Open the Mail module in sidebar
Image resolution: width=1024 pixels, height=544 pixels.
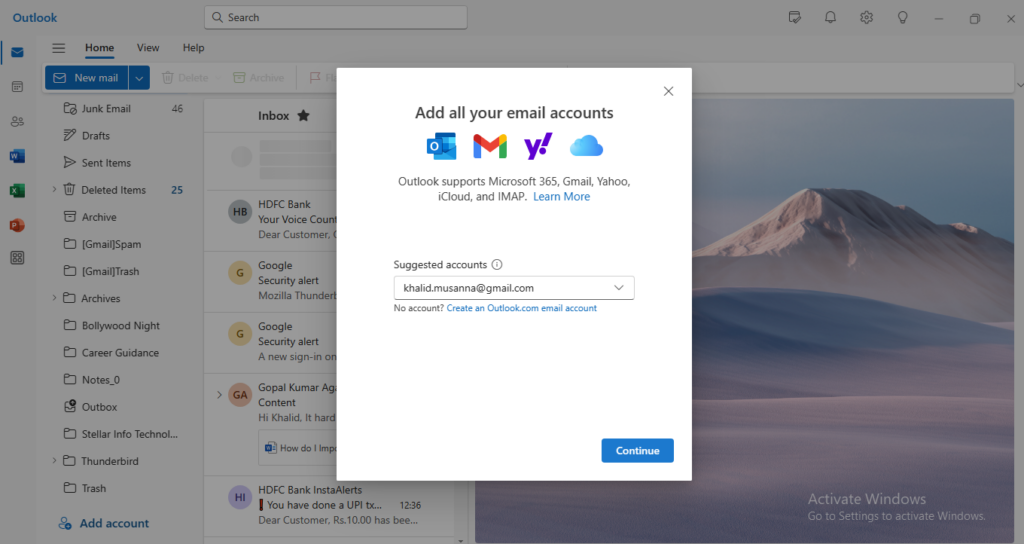click(x=18, y=52)
